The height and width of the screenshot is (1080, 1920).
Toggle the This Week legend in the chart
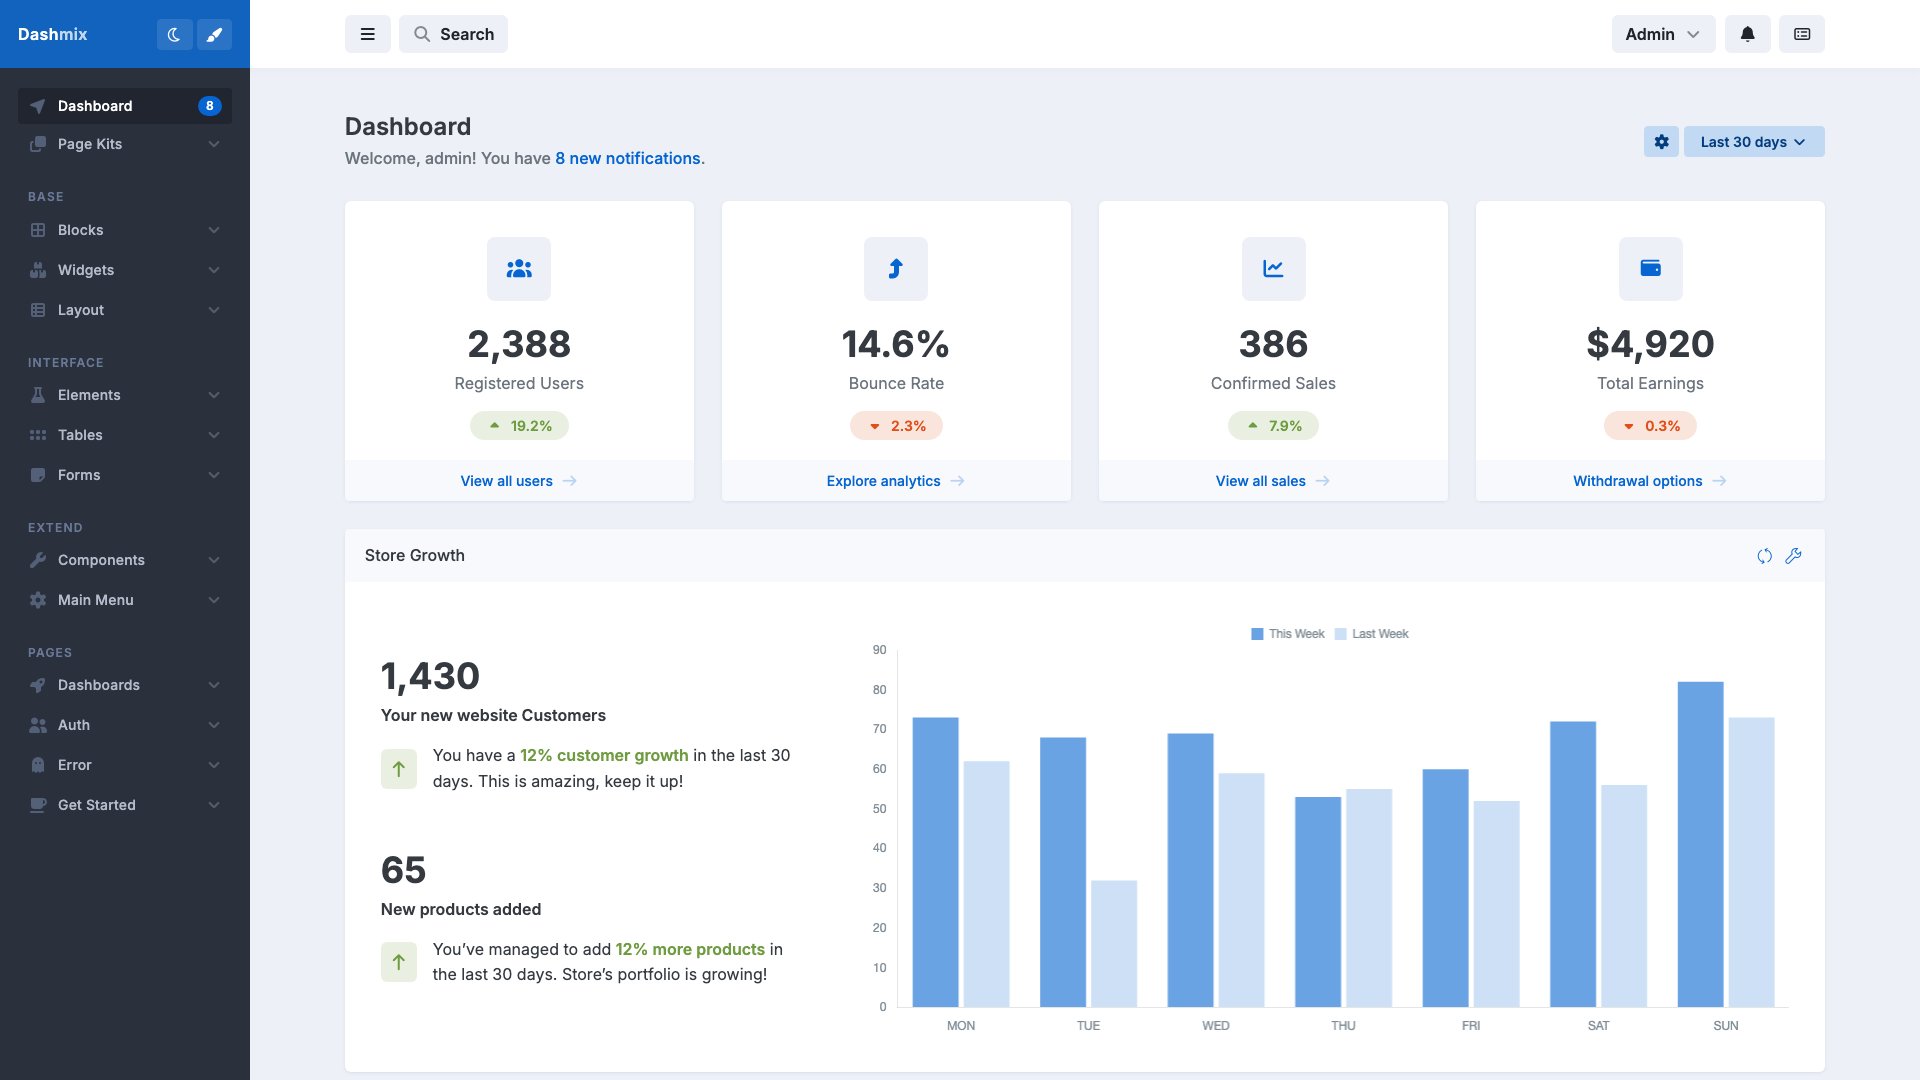(1288, 633)
